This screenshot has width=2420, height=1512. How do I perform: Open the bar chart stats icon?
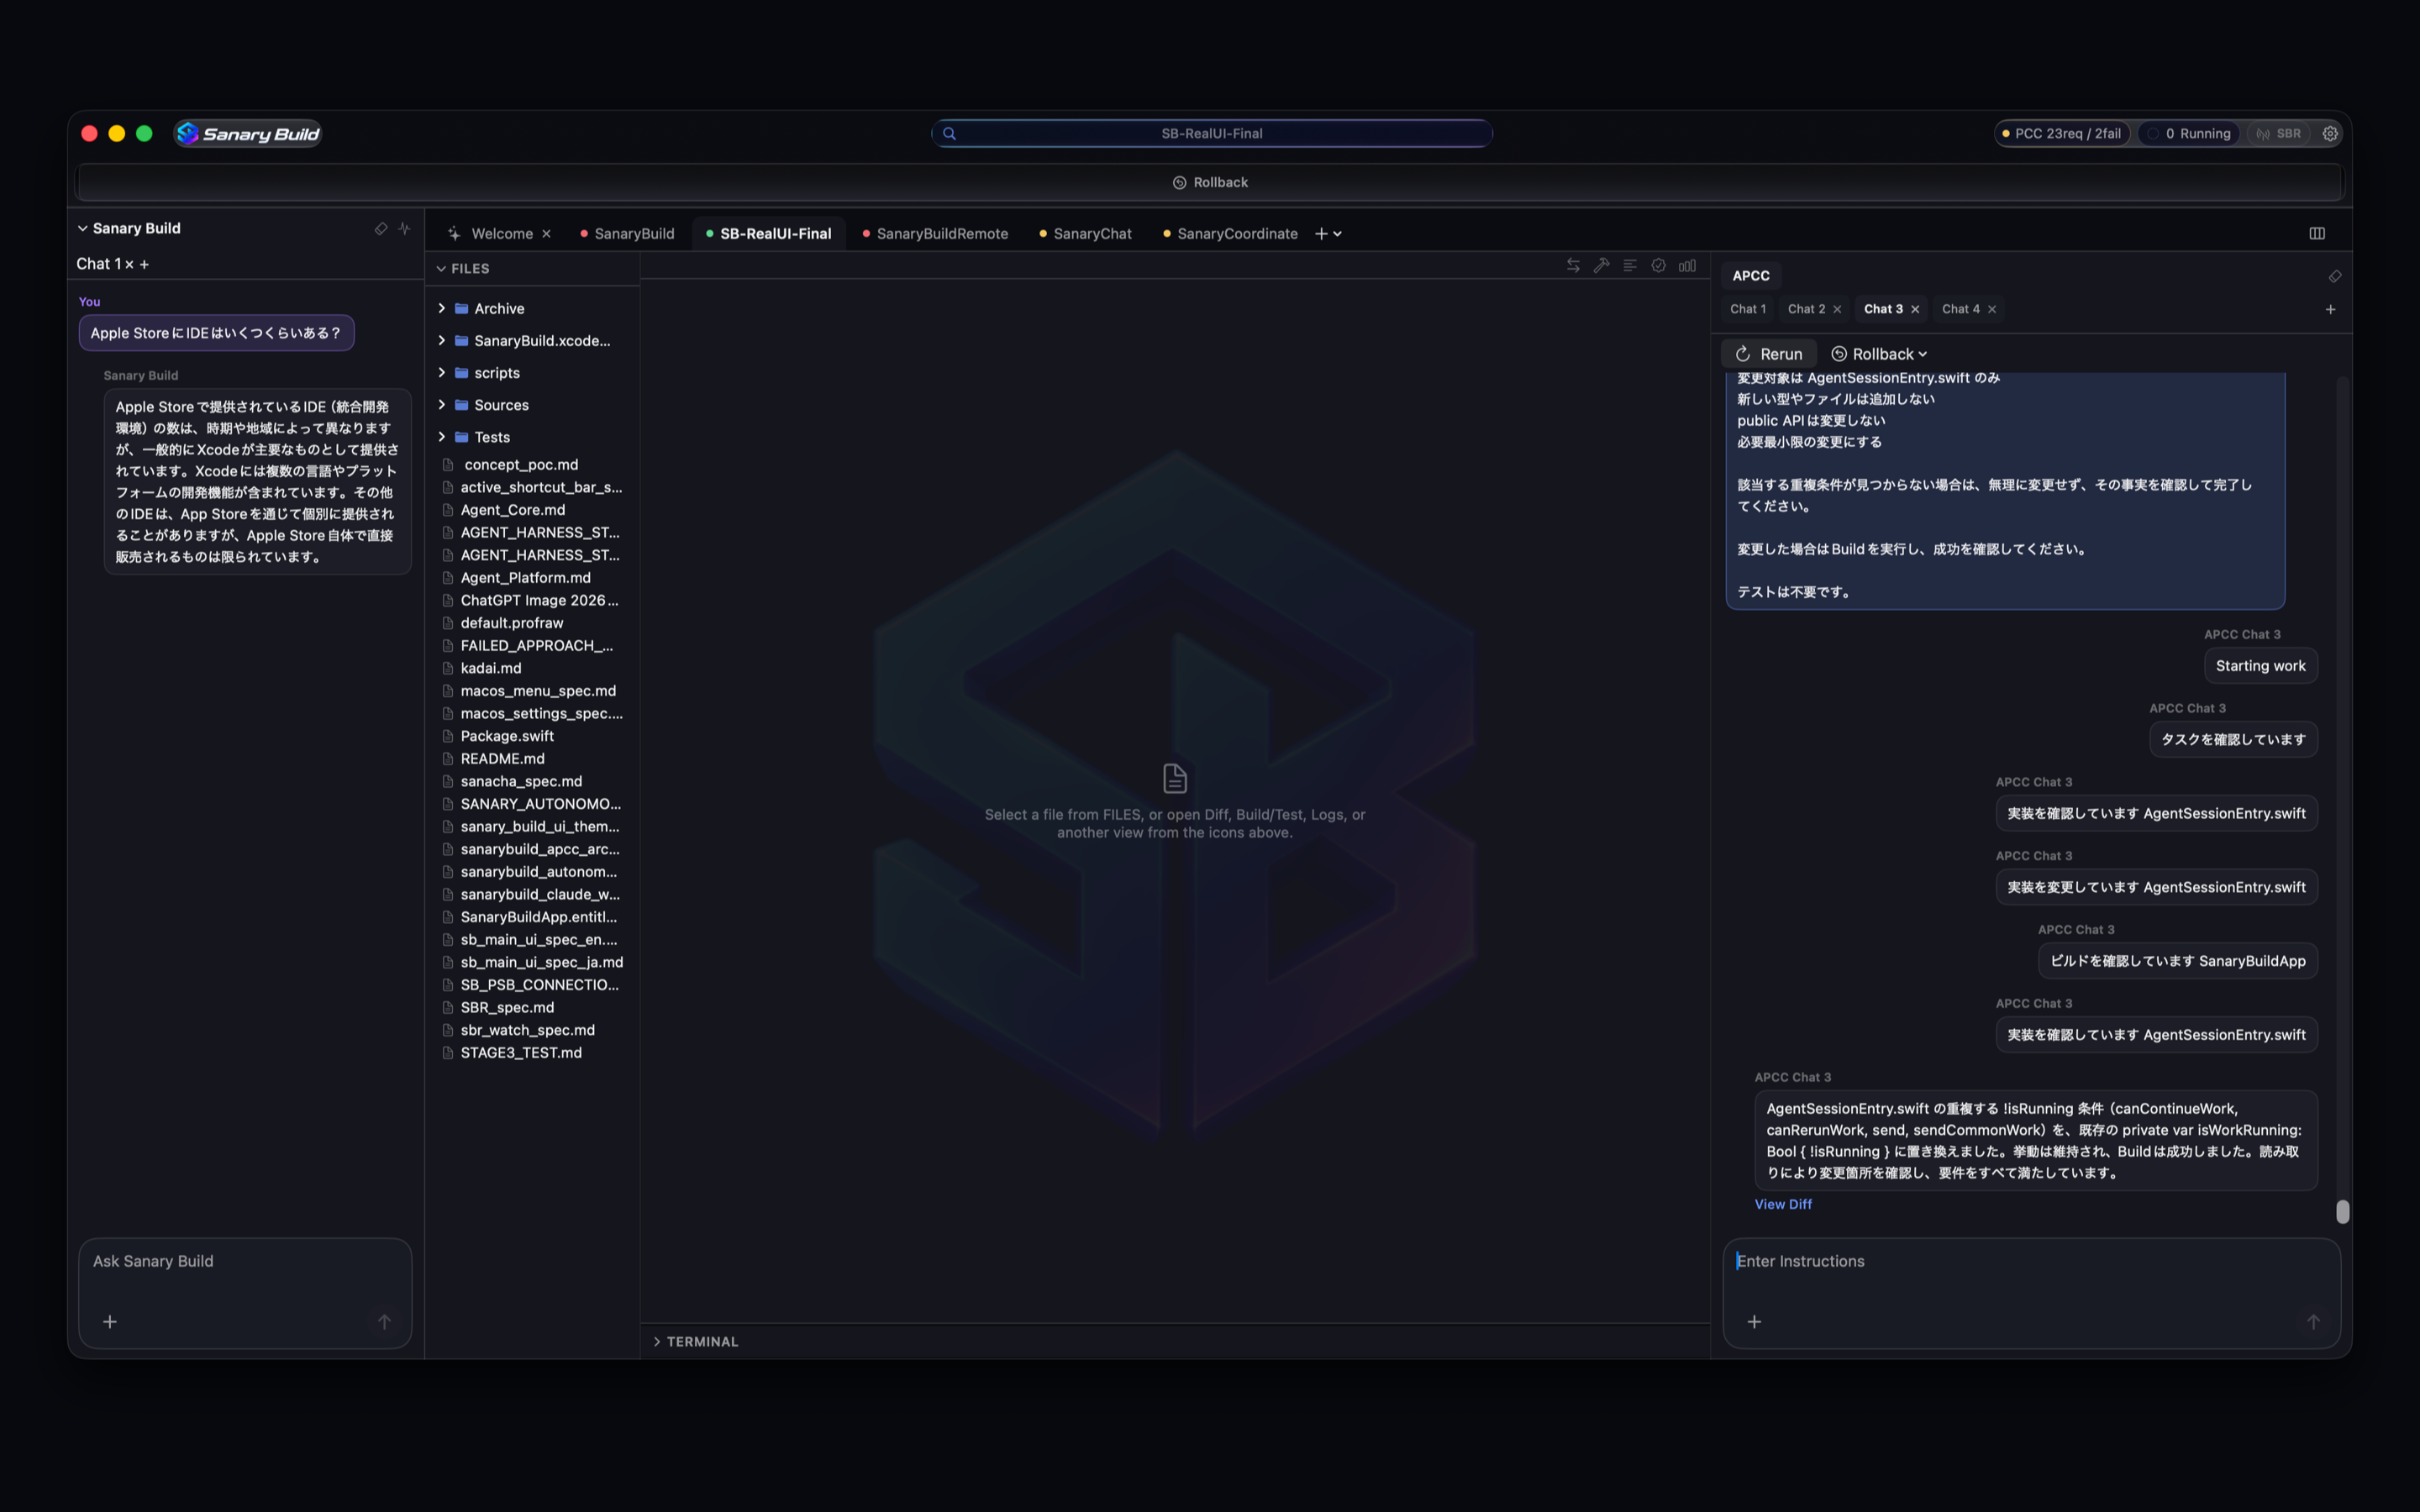pos(1687,265)
